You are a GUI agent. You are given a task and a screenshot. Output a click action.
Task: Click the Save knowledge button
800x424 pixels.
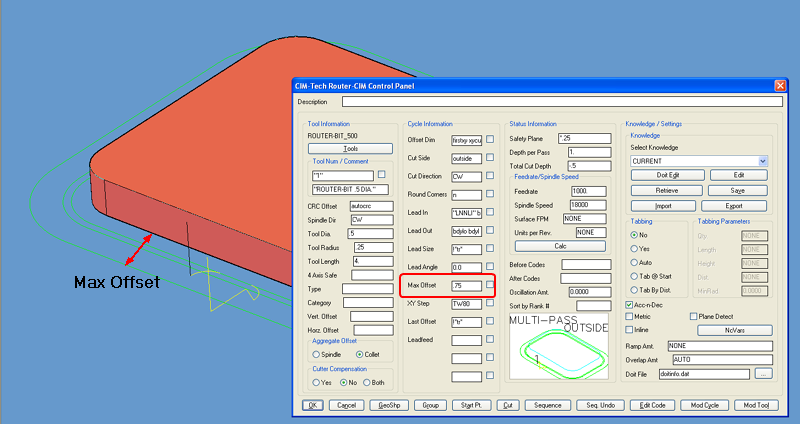737,190
